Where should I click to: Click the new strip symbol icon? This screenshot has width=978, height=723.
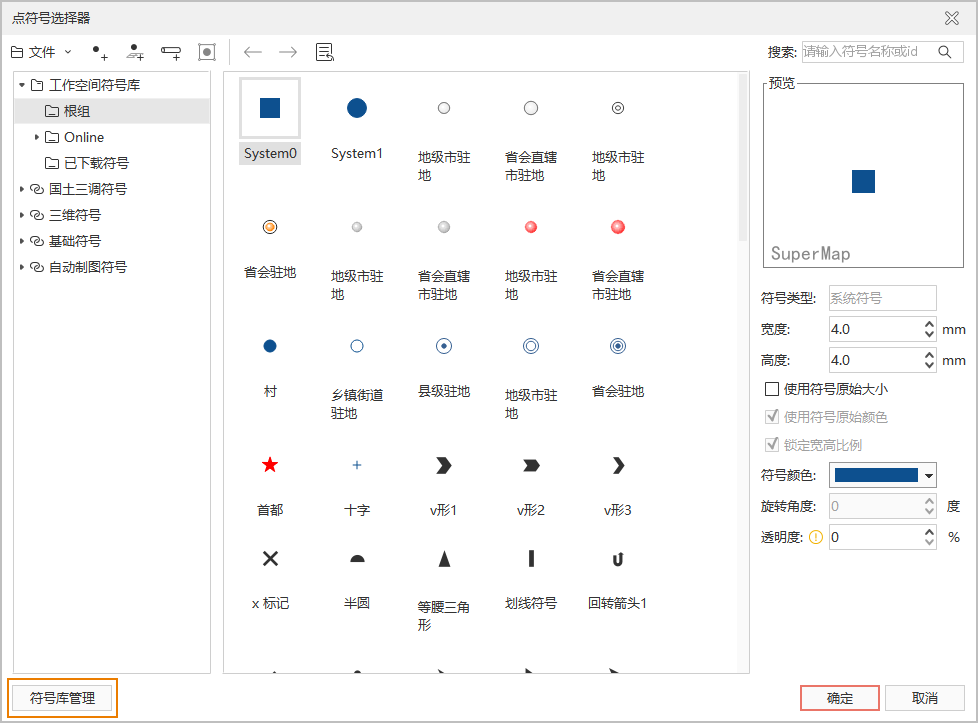click(x=171, y=52)
